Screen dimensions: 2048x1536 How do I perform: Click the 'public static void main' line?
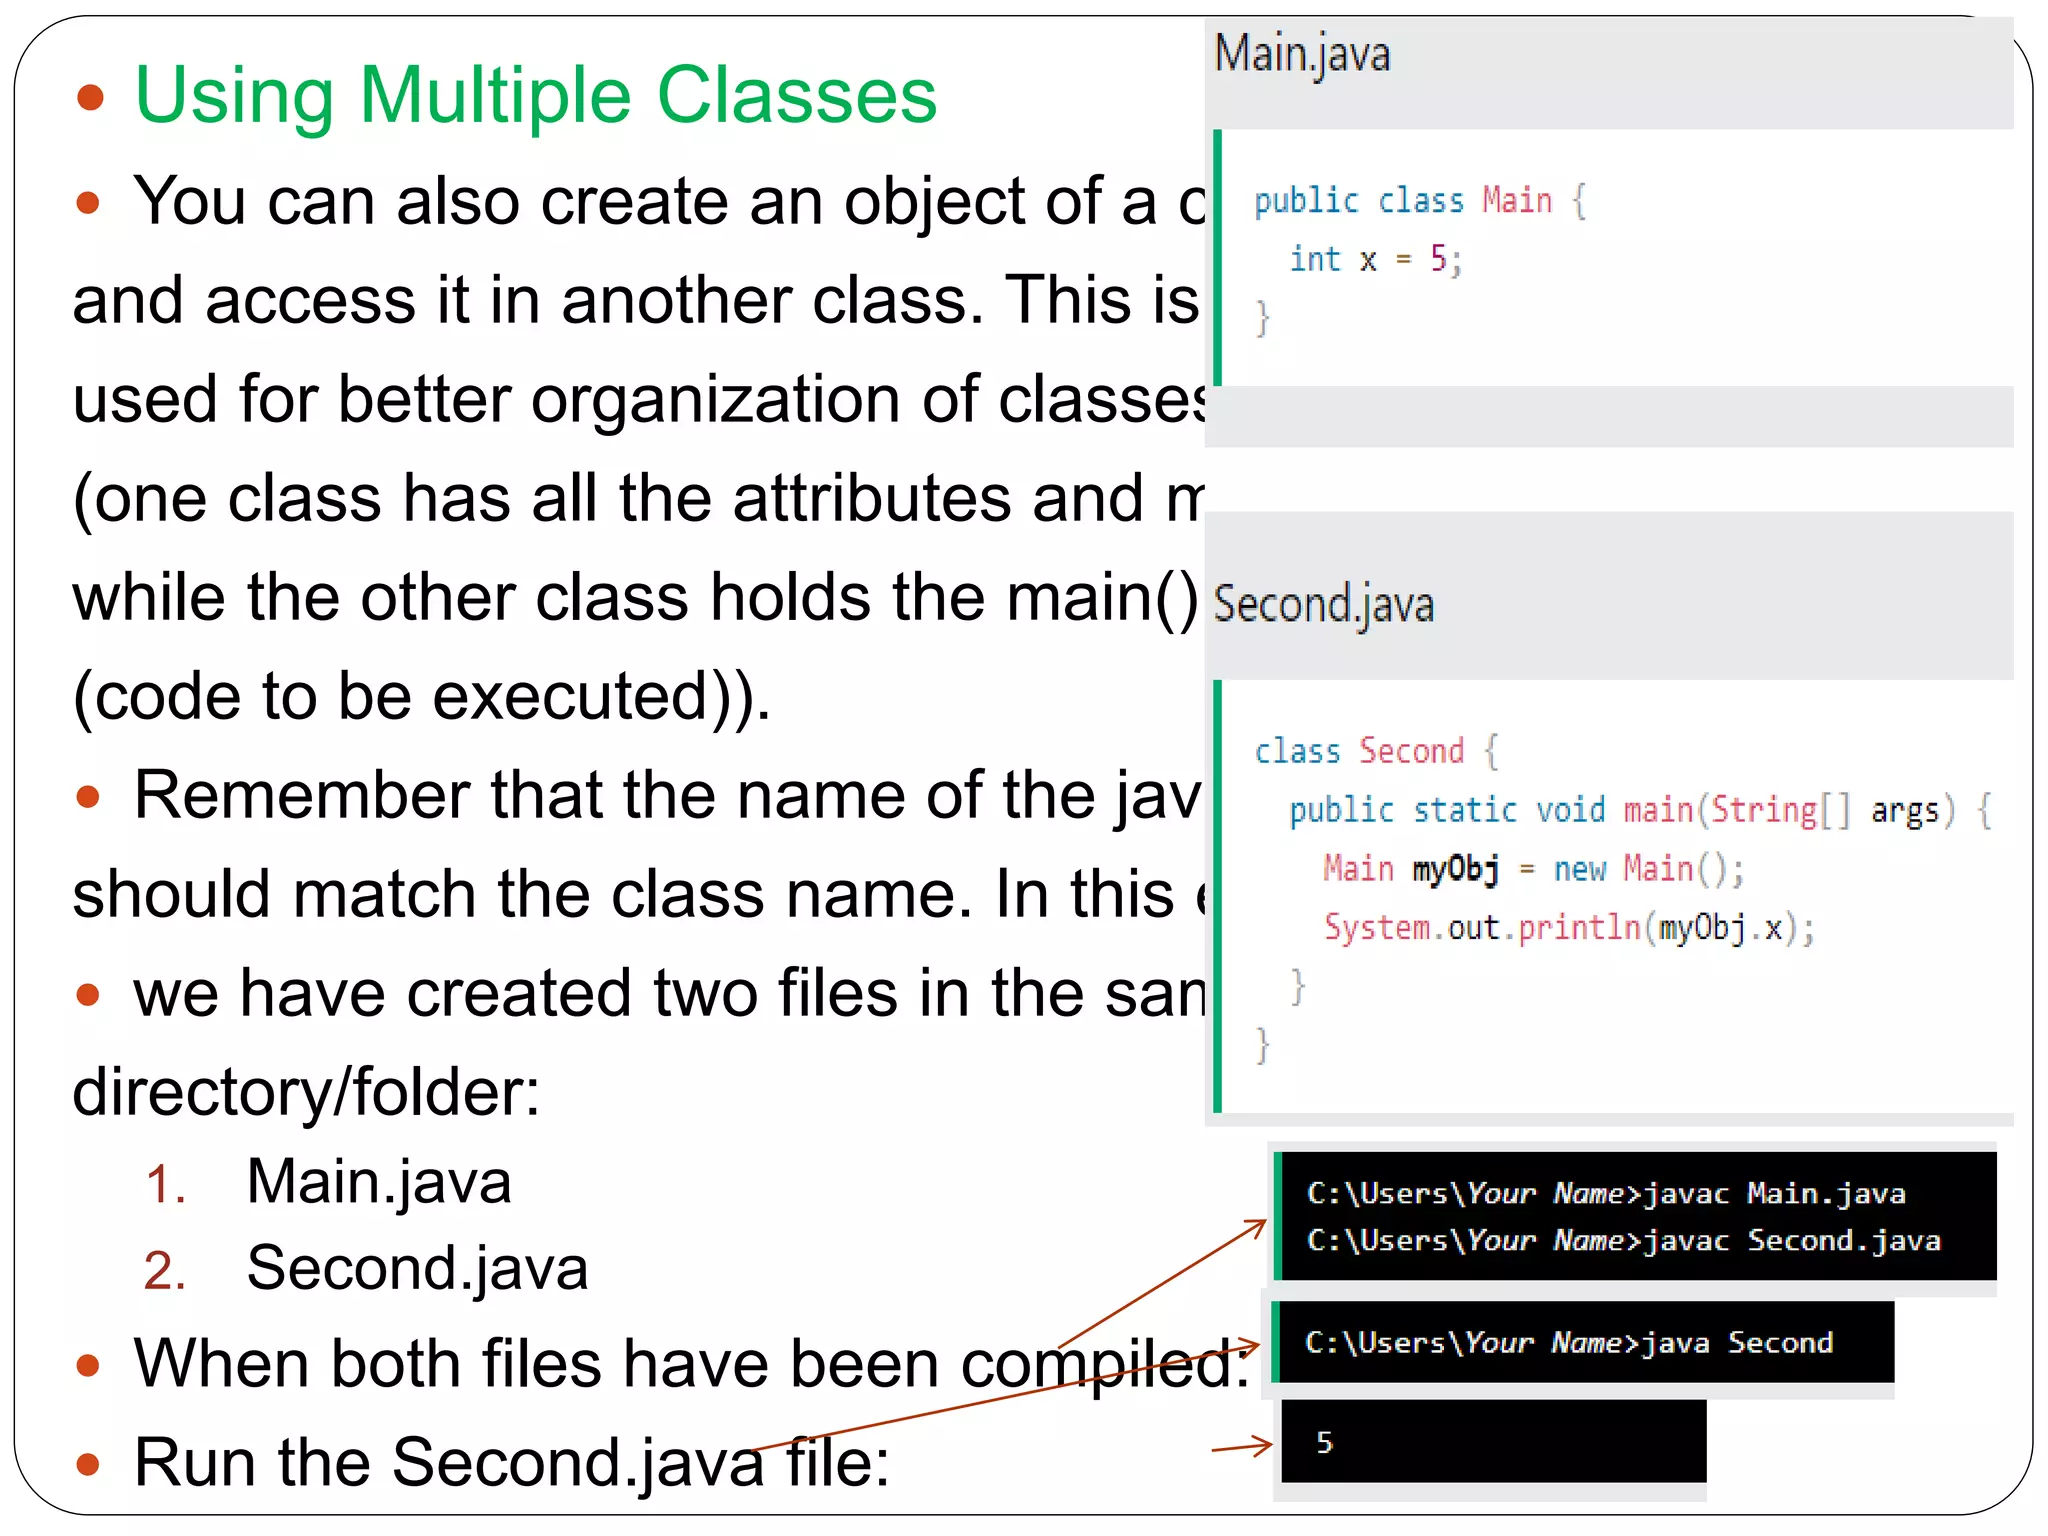1640,810
